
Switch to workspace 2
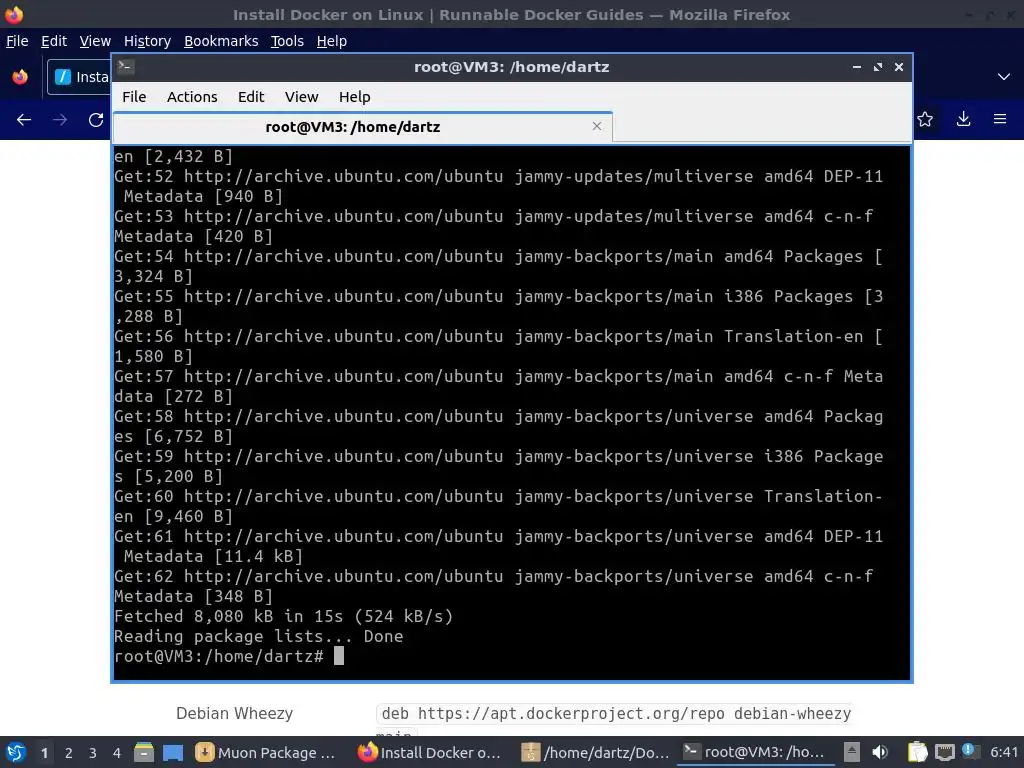point(69,753)
